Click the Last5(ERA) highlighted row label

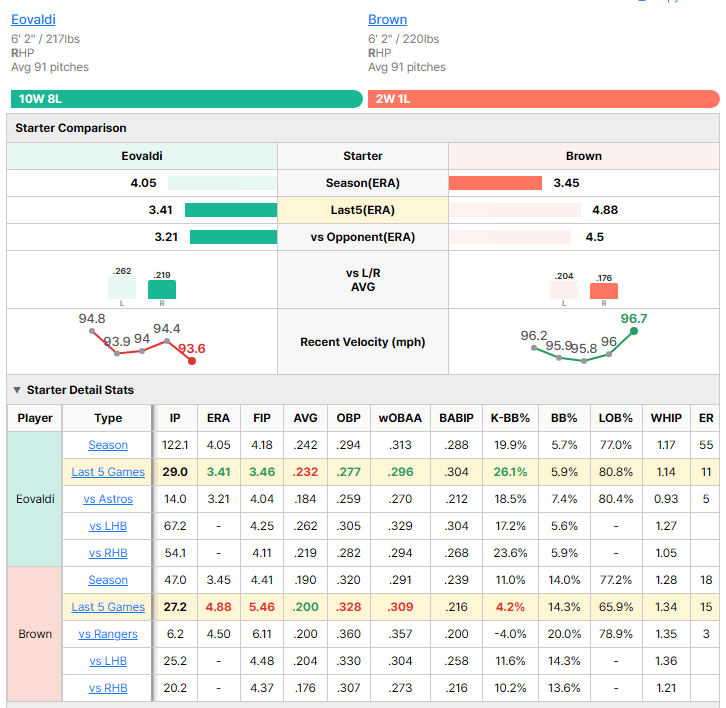[363, 210]
